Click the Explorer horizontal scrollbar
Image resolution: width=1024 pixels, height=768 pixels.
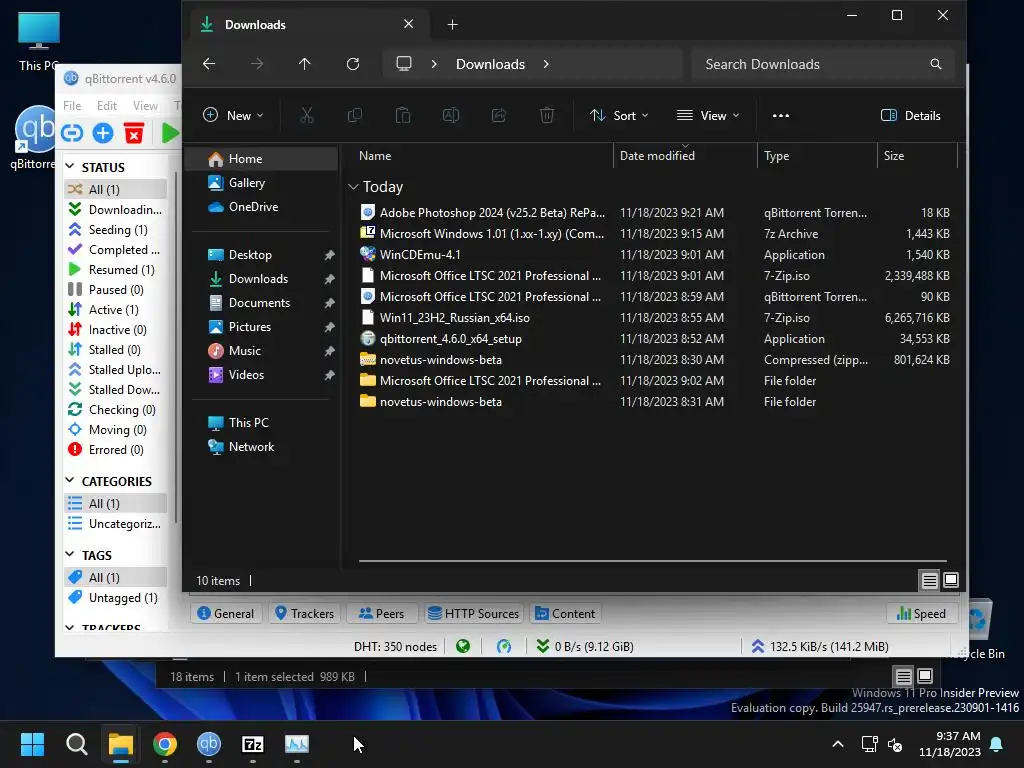(x=652, y=560)
